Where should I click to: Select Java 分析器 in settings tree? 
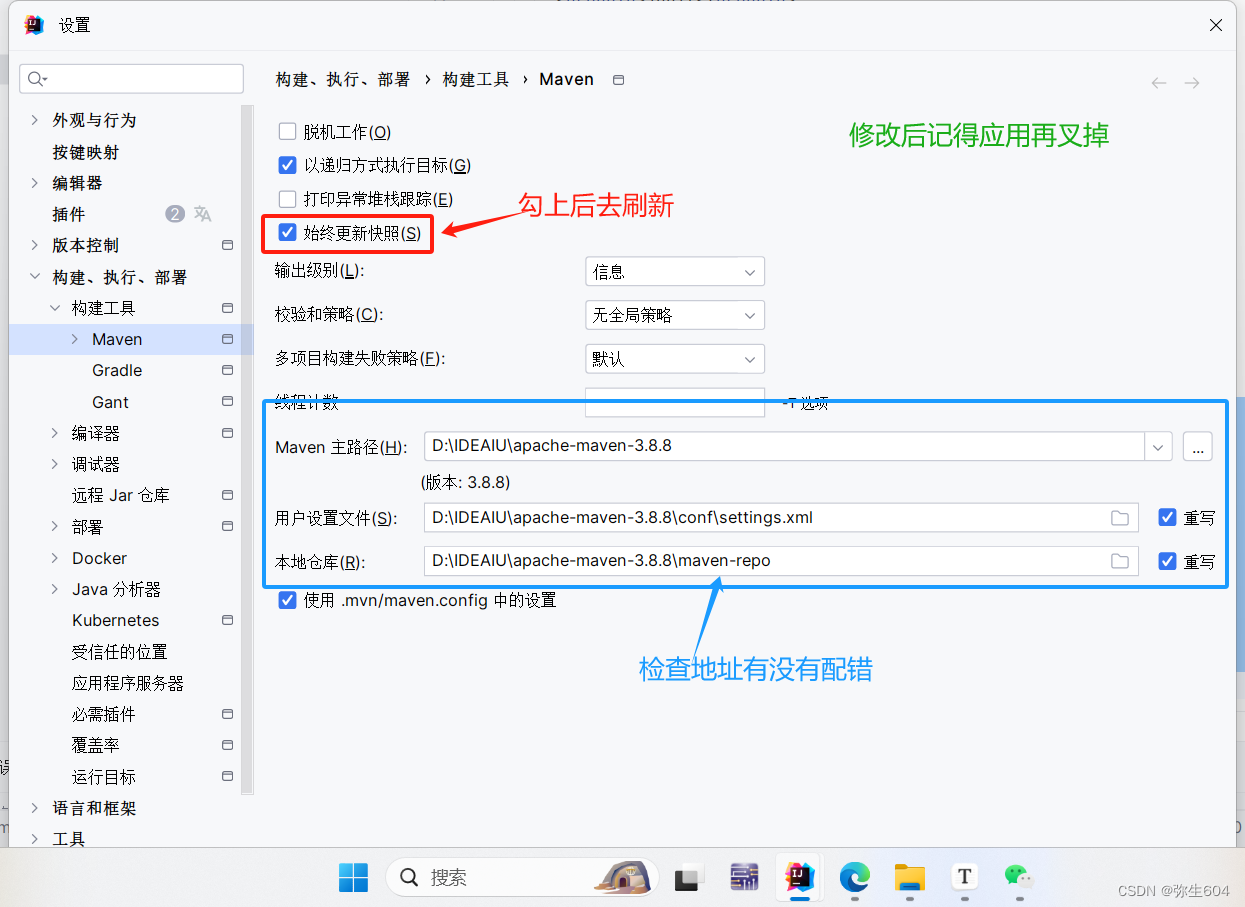(116, 589)
